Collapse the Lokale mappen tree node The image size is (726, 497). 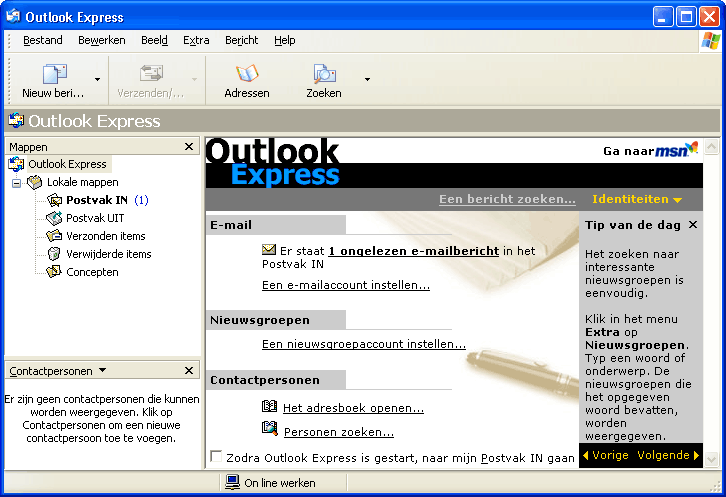point(16,183)
